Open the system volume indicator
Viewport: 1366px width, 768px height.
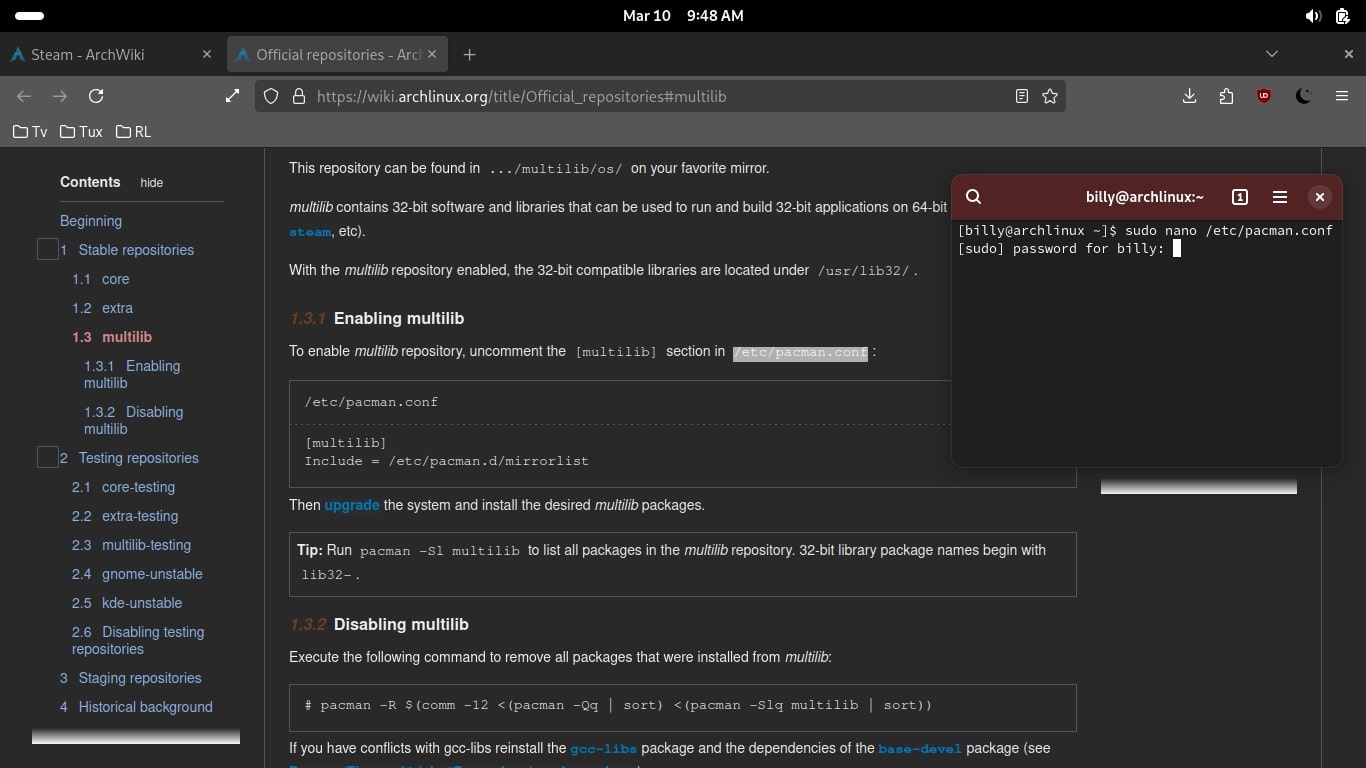[1313, 16]
